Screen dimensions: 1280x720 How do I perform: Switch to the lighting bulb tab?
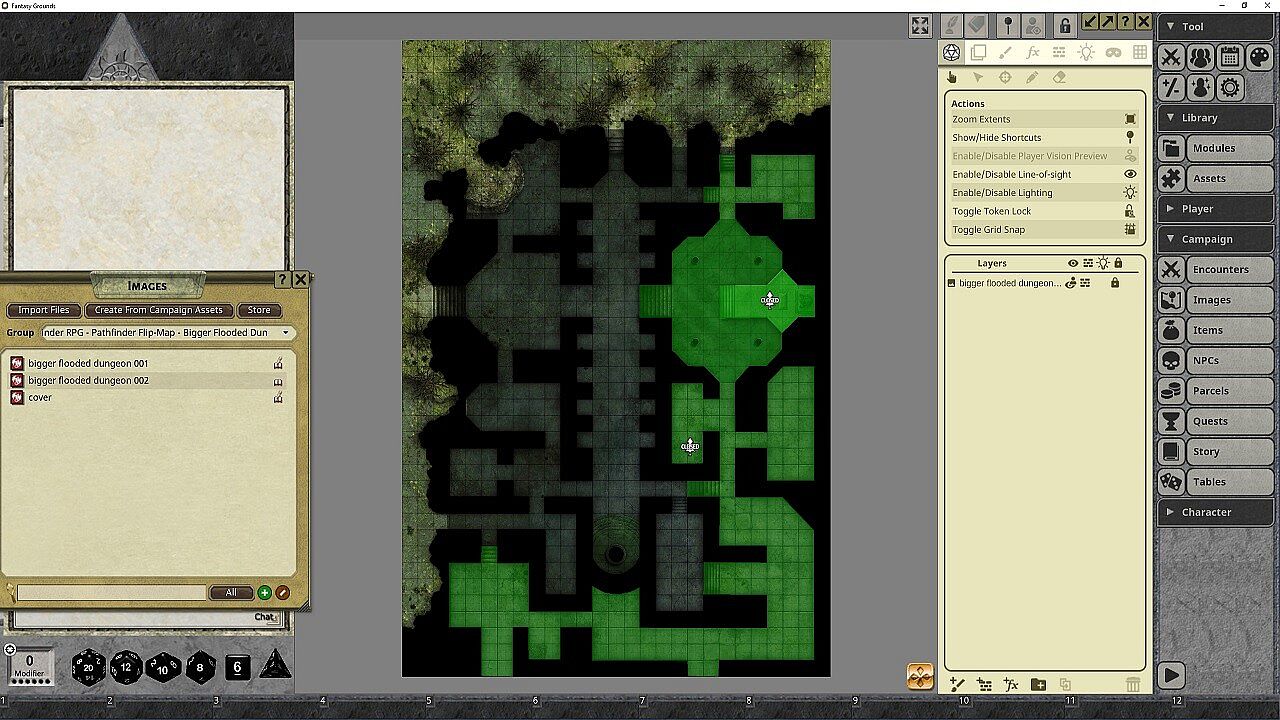(1086, 52)
